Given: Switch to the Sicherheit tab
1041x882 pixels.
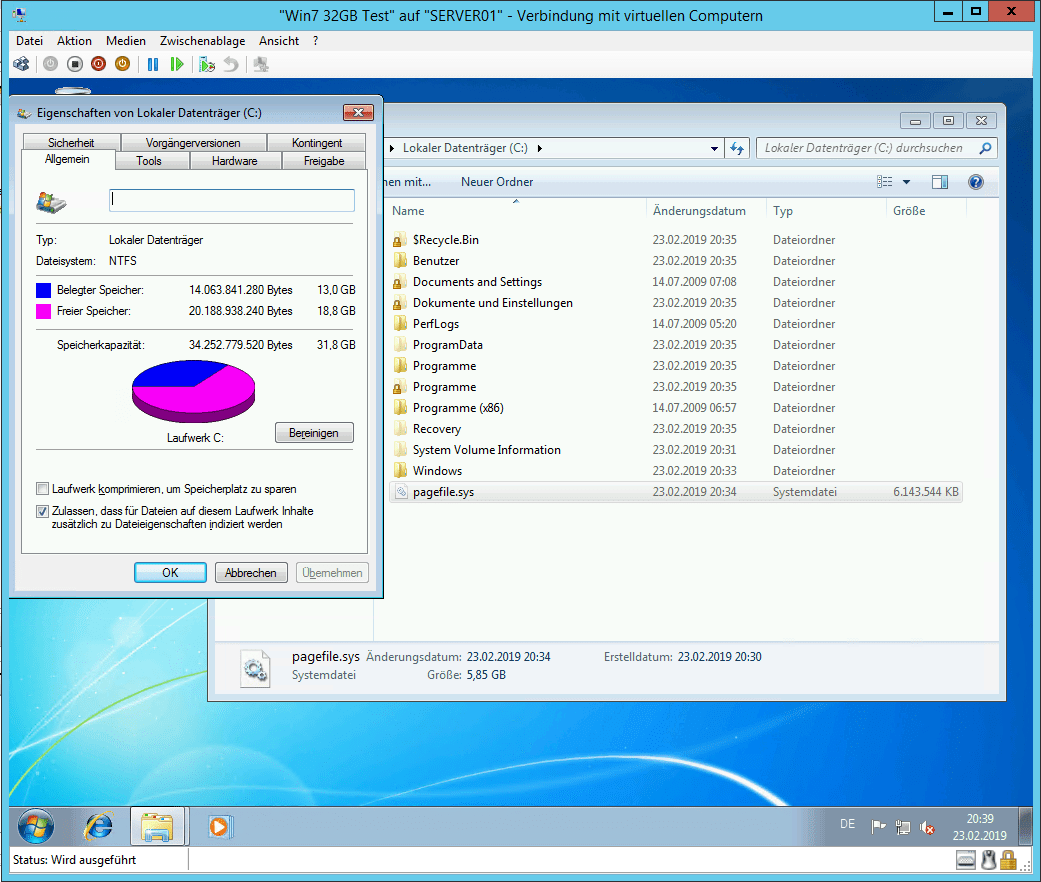Looking at the screenshot, I should pyautogui.click(x=71, y=143).
